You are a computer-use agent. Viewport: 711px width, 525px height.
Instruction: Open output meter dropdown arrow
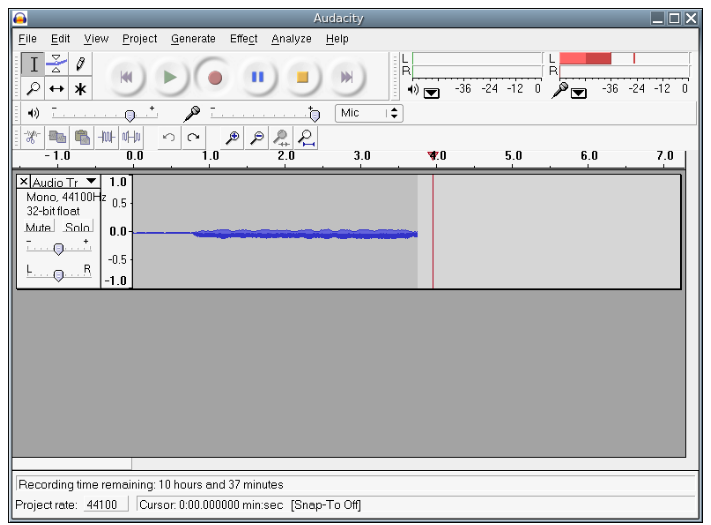431,93
